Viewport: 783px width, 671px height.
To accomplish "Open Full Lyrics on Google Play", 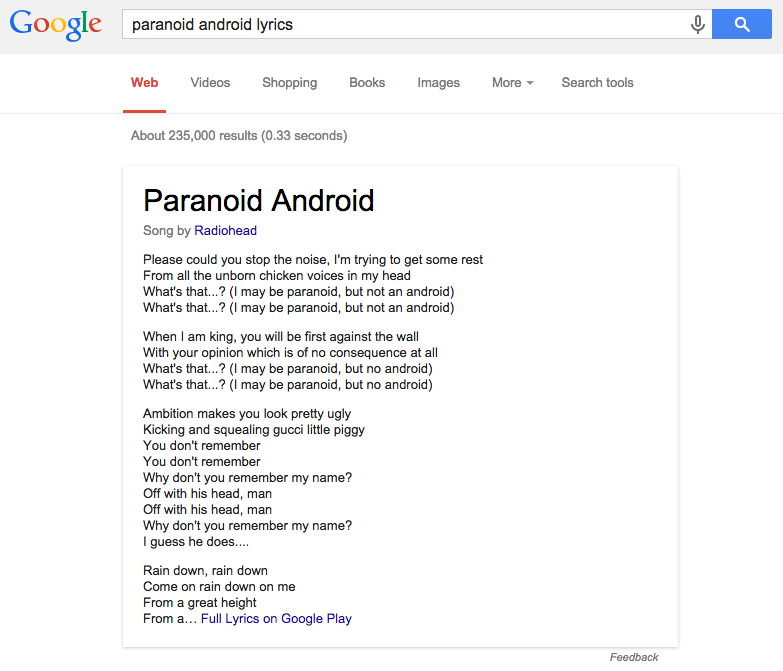I will (276, 619).
